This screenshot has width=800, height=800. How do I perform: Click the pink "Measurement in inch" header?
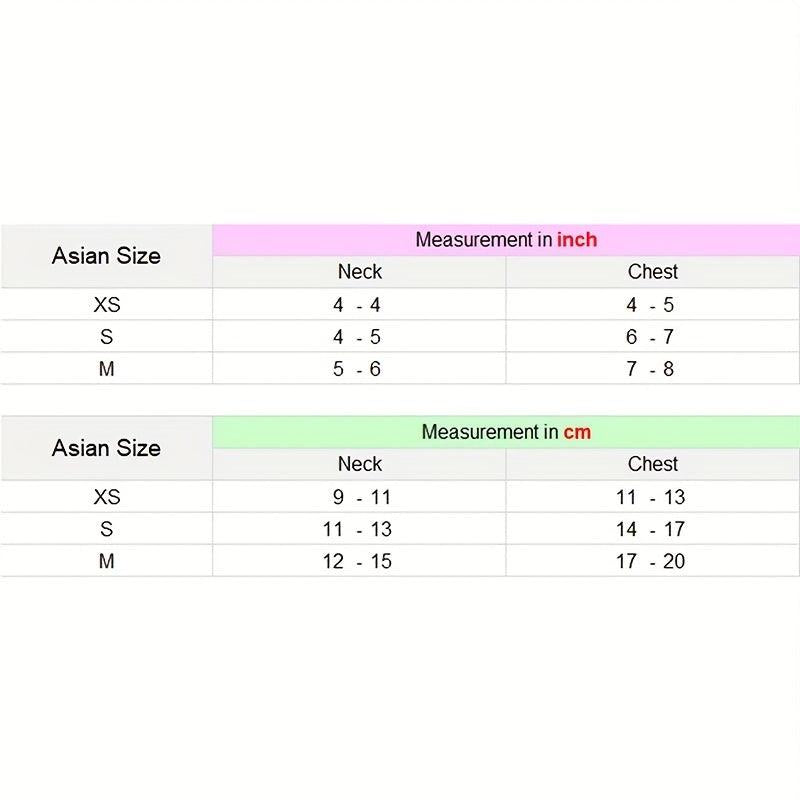click(x=506, y=240)
